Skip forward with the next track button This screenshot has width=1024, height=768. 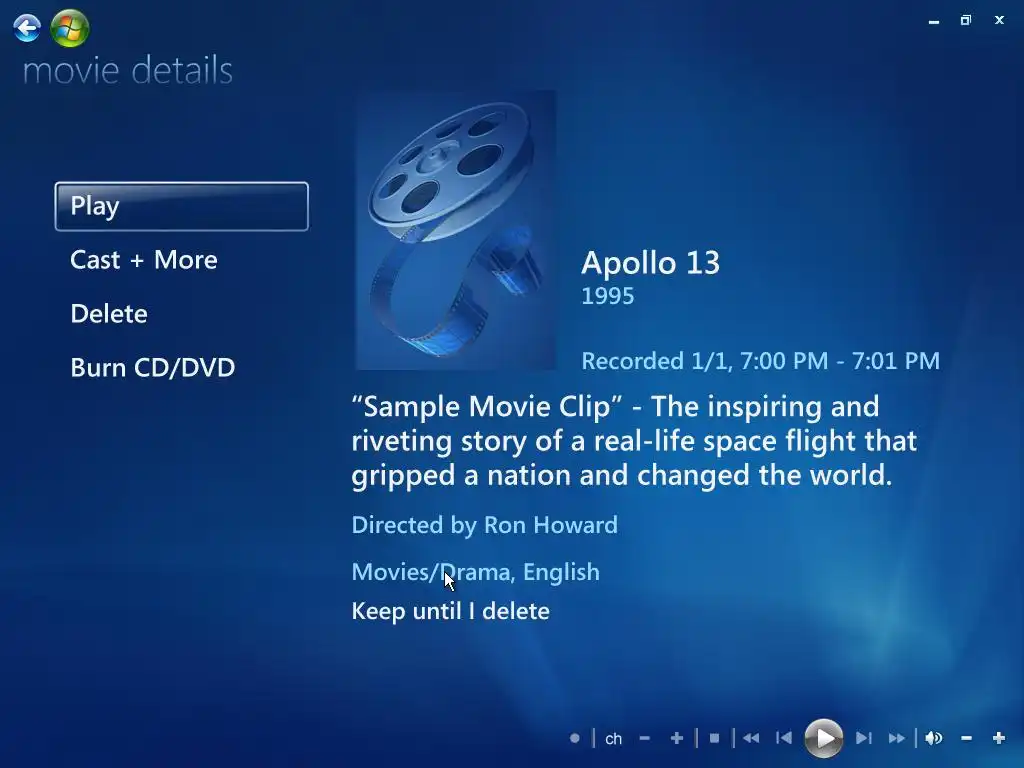[x=864, y=739]
